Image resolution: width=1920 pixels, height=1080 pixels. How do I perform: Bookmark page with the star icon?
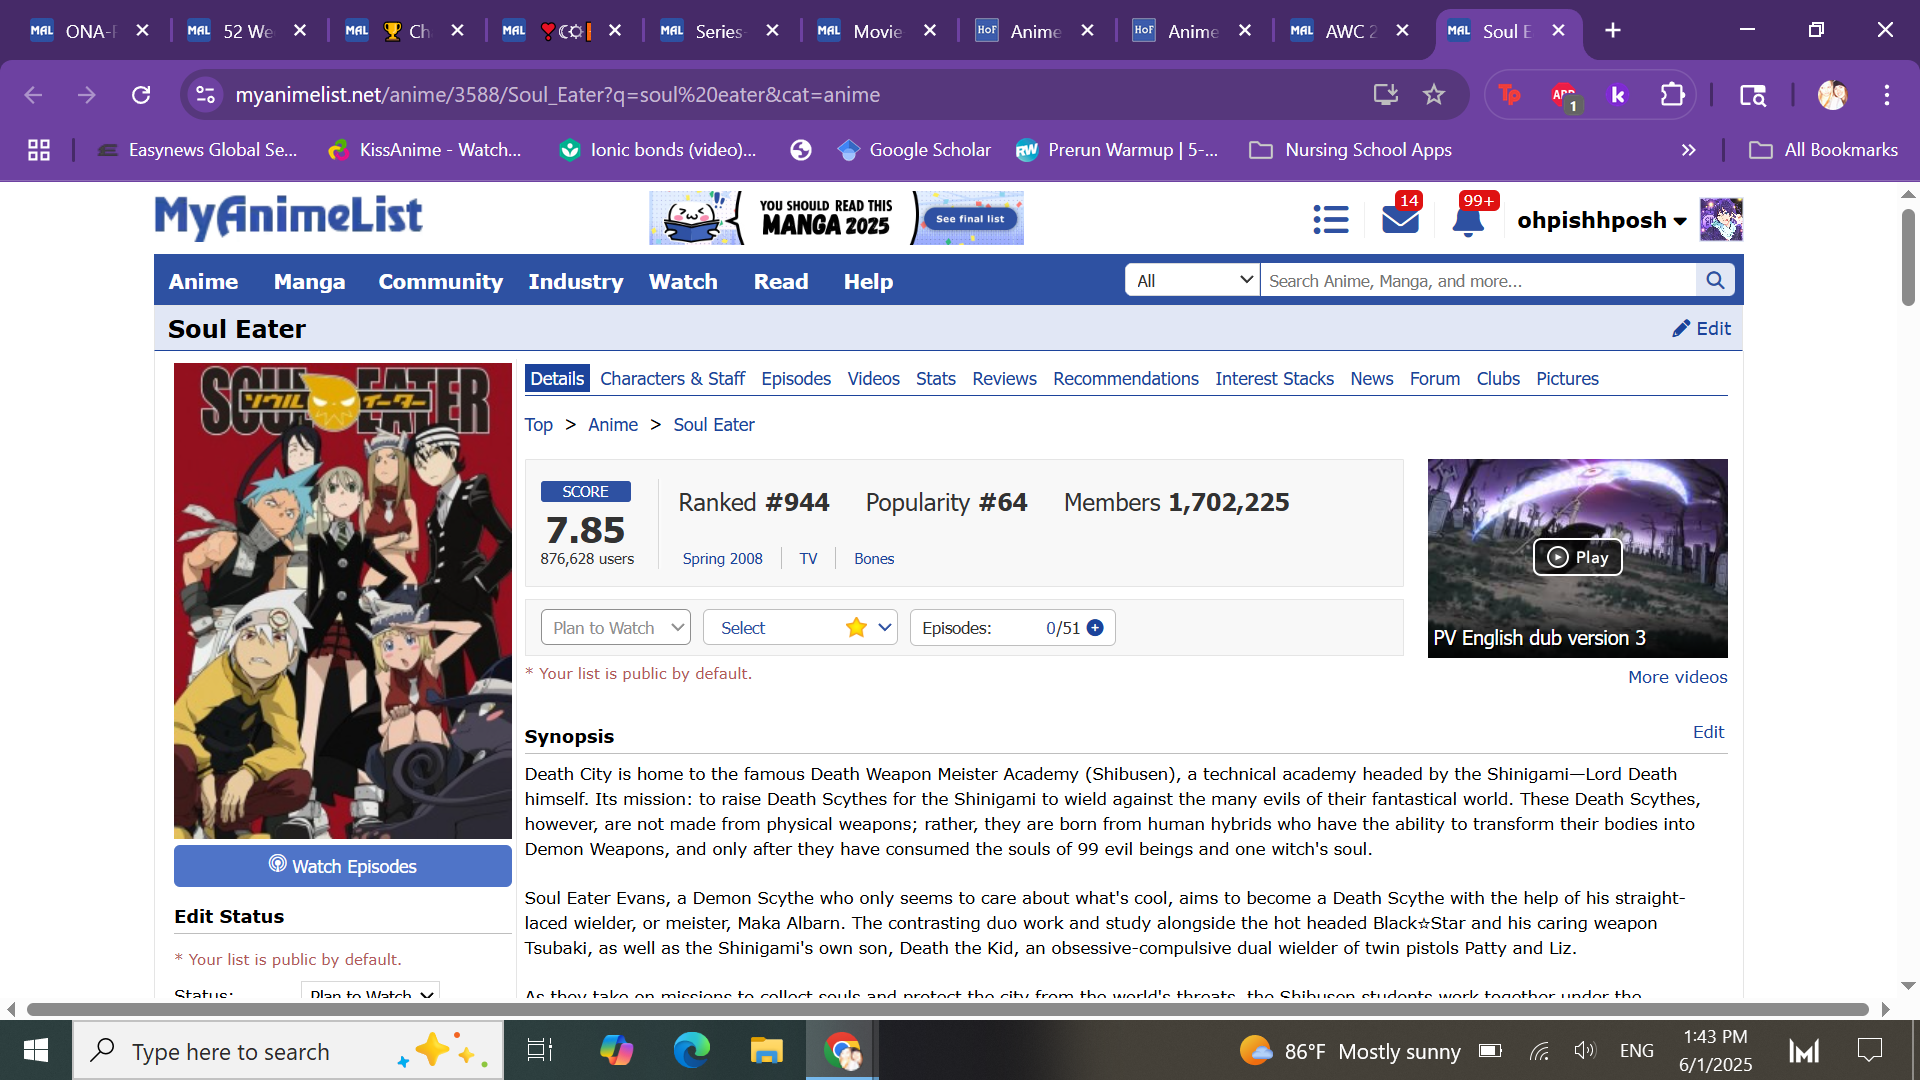1434,95
